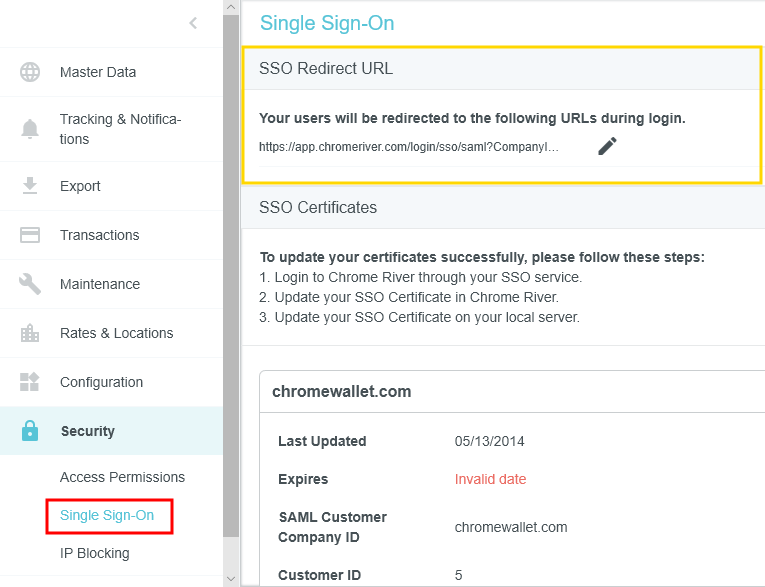
Task: Click the sidebar scrollbar up arrow
Action: click(231, 8)
